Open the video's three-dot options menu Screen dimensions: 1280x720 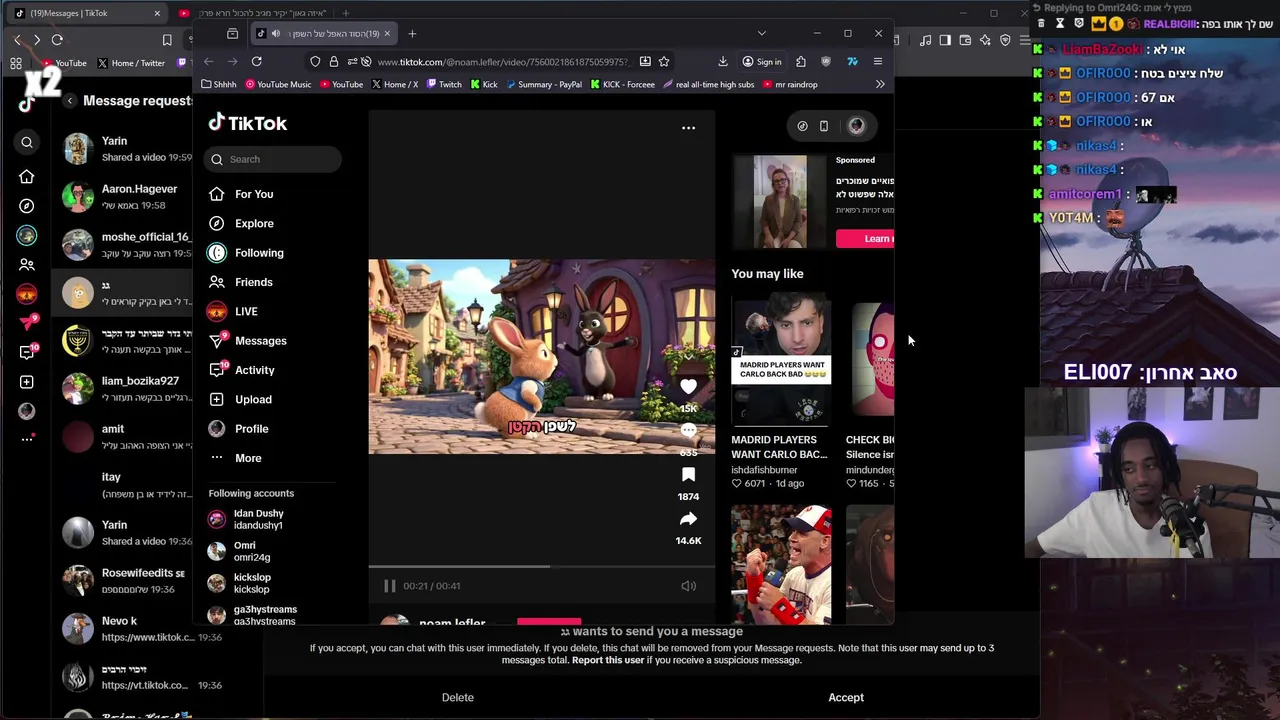point(688,127)
